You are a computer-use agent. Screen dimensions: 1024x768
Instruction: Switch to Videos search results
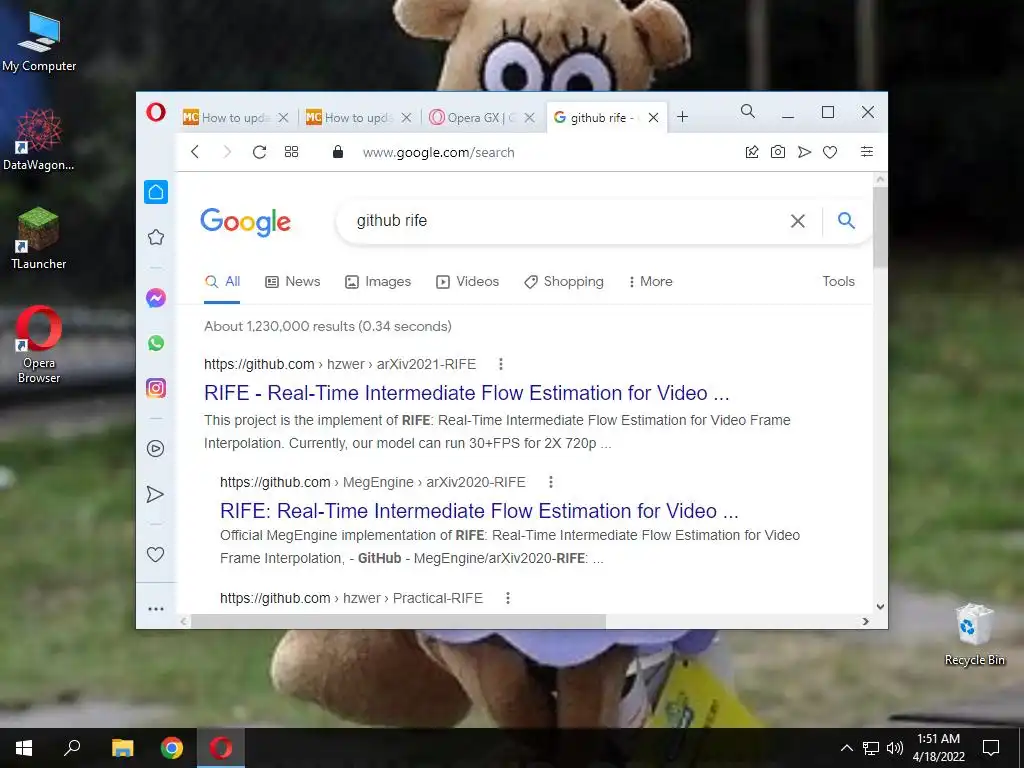[x=468, y=281]
